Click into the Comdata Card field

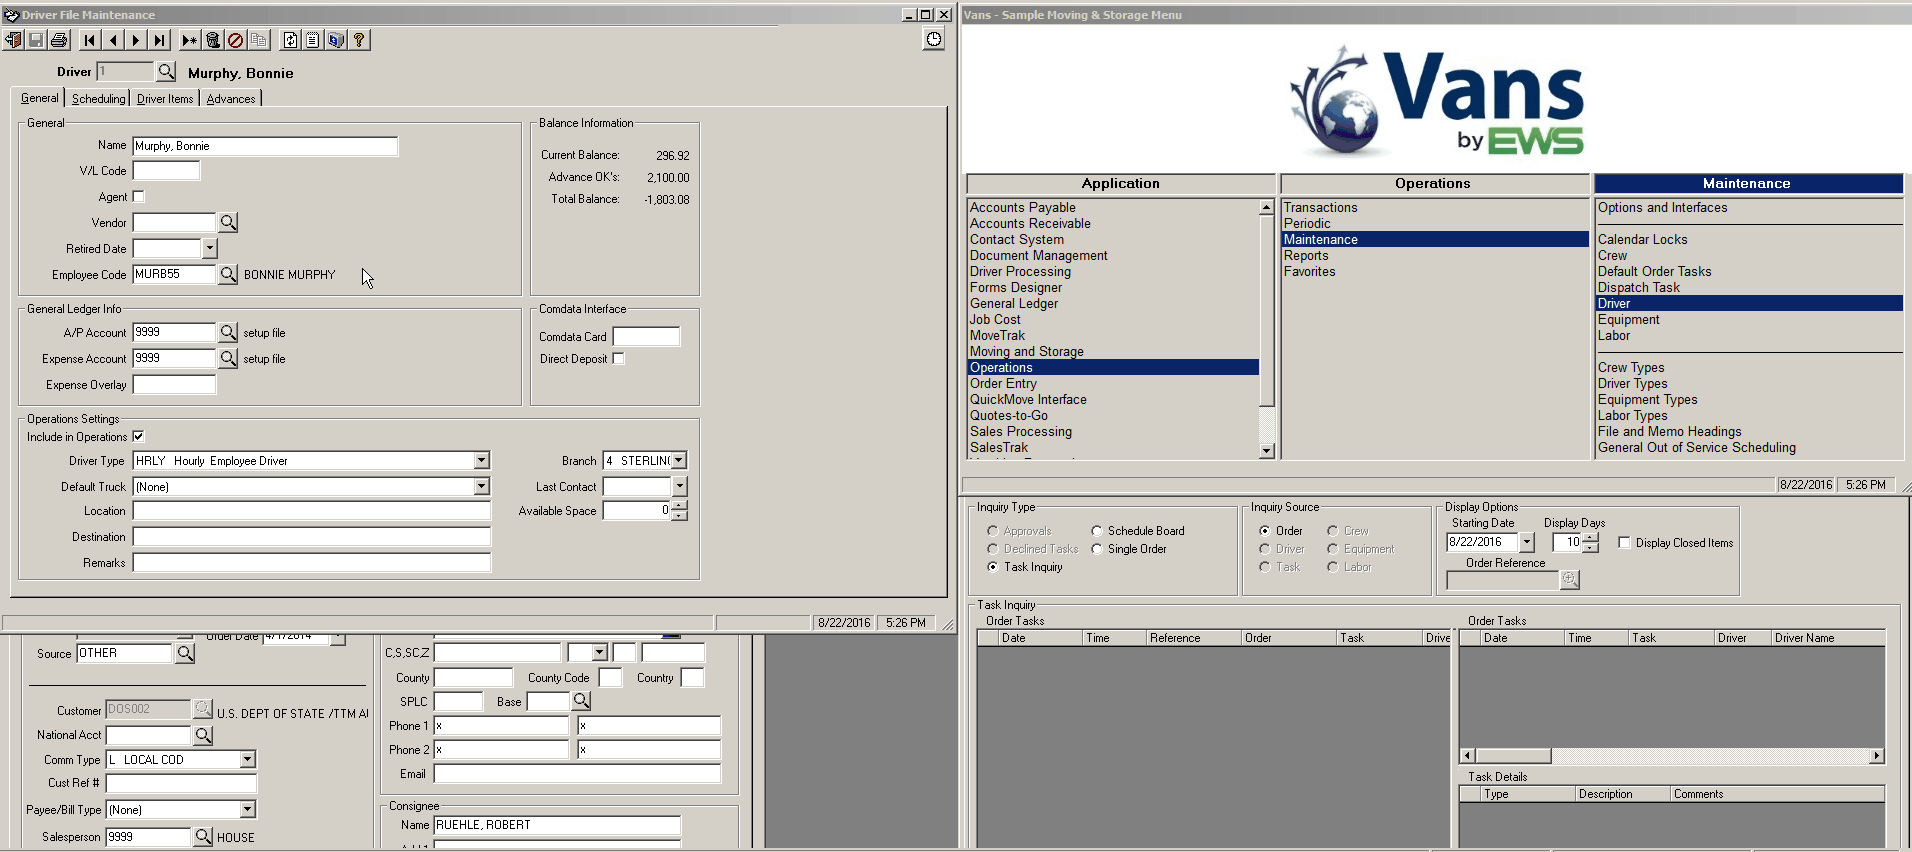click(646, 336)
